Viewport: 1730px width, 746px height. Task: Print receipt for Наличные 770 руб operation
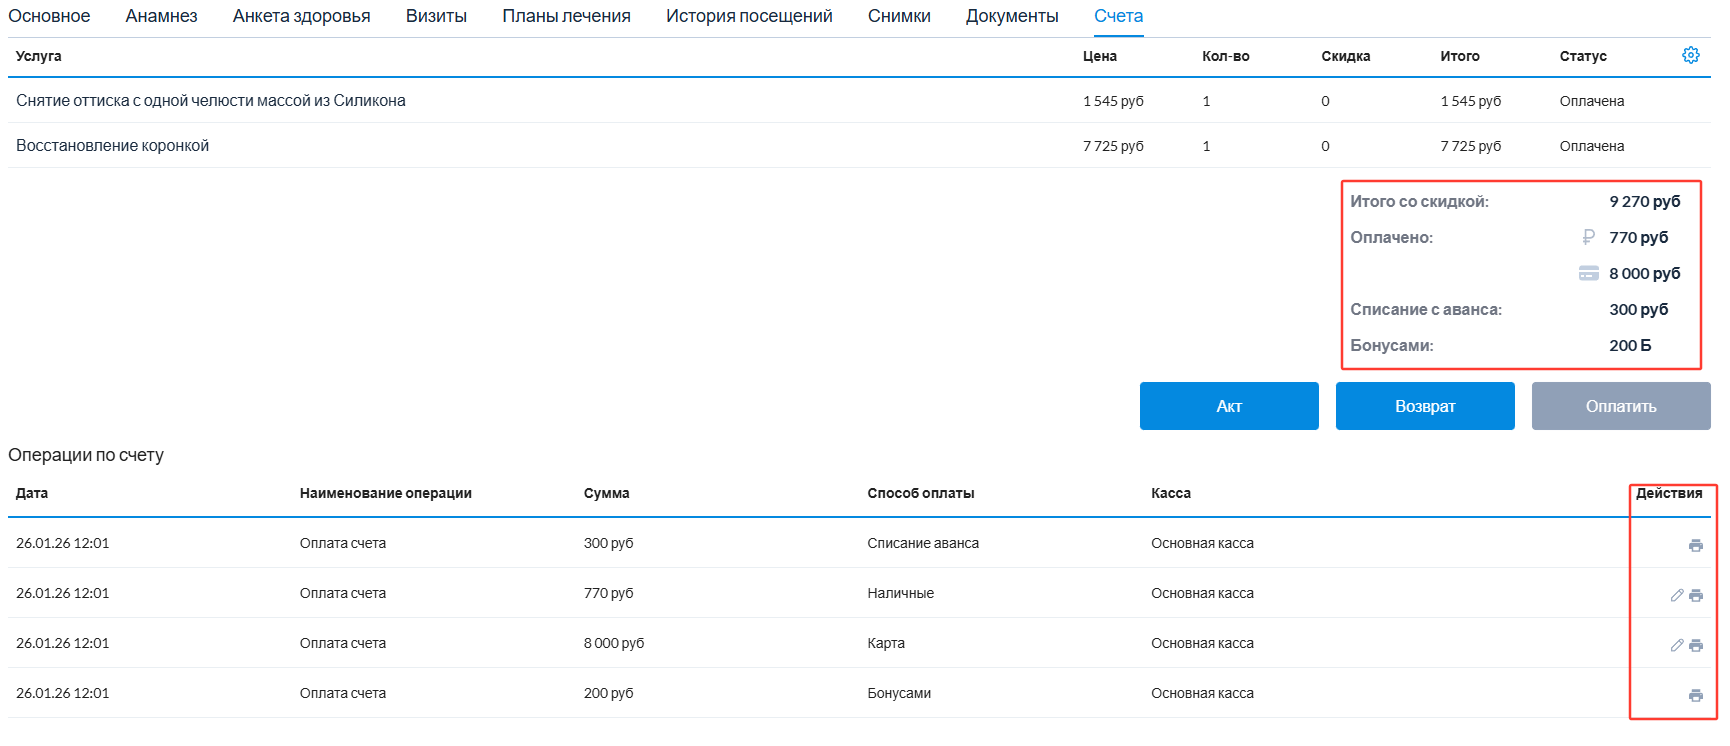tap(1696, 595)
